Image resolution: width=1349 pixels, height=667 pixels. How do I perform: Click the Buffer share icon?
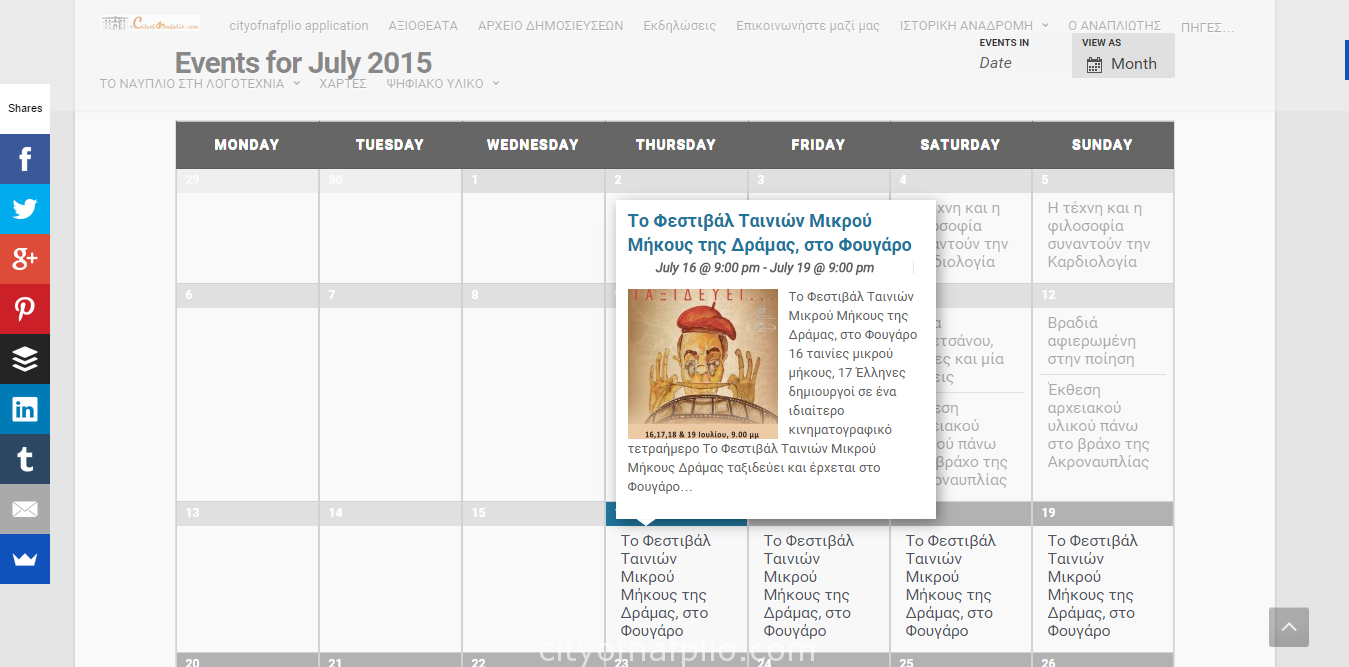coord(25,359)
